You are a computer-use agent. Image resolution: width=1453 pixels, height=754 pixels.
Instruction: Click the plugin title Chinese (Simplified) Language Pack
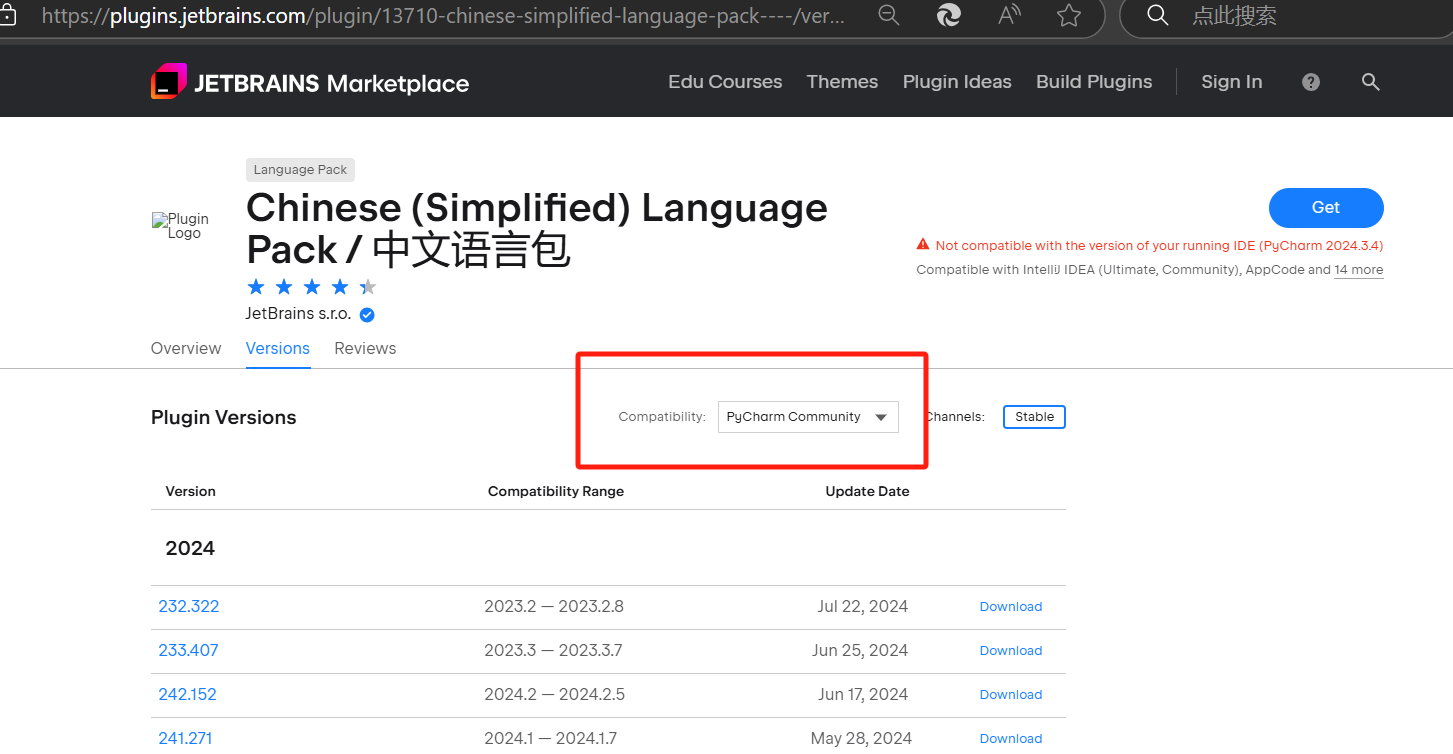[x=537, y=229]
